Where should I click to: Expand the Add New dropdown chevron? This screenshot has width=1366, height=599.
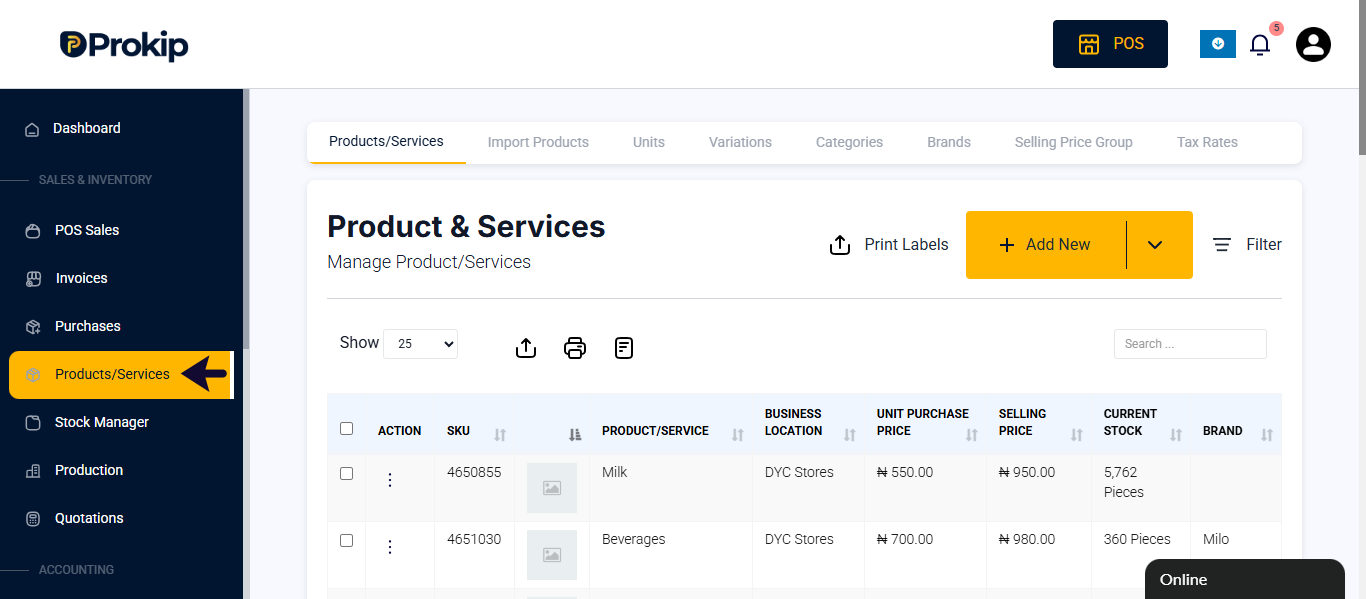click(x=1155, y=245)
